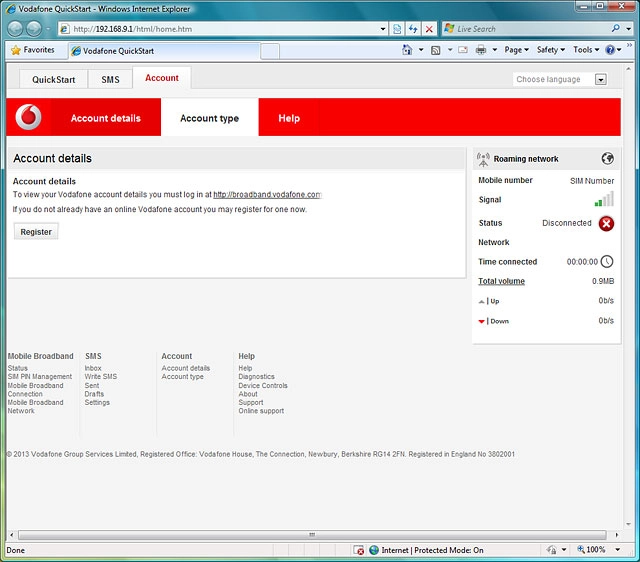This screenshot has width=640, height=562.
Task: Click the Roaming network globe icon
Action: click(607, 158)
